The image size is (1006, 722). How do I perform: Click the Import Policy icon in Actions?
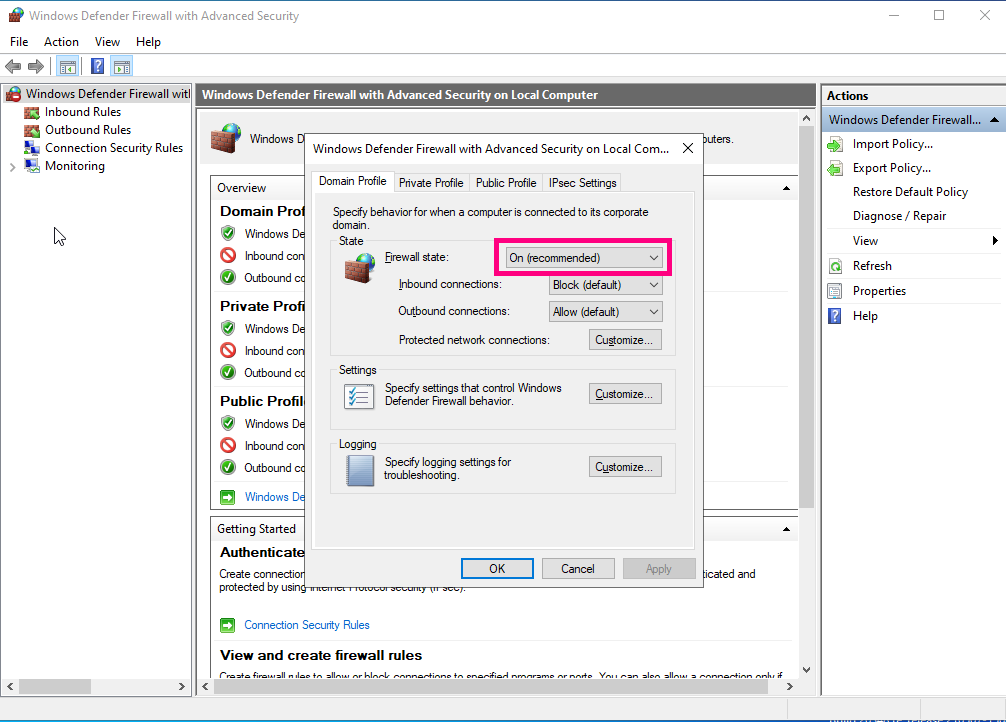835,144
